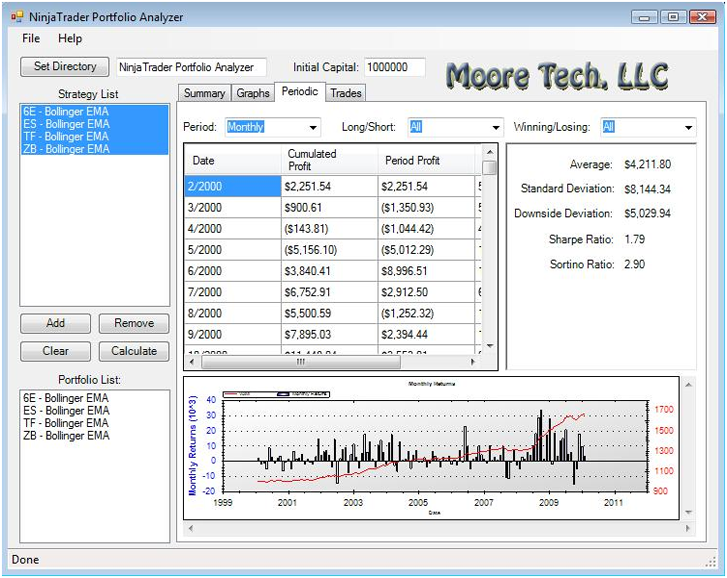Click the Date column header
This screenshot has width=727, height=578.
click(233, 160)
